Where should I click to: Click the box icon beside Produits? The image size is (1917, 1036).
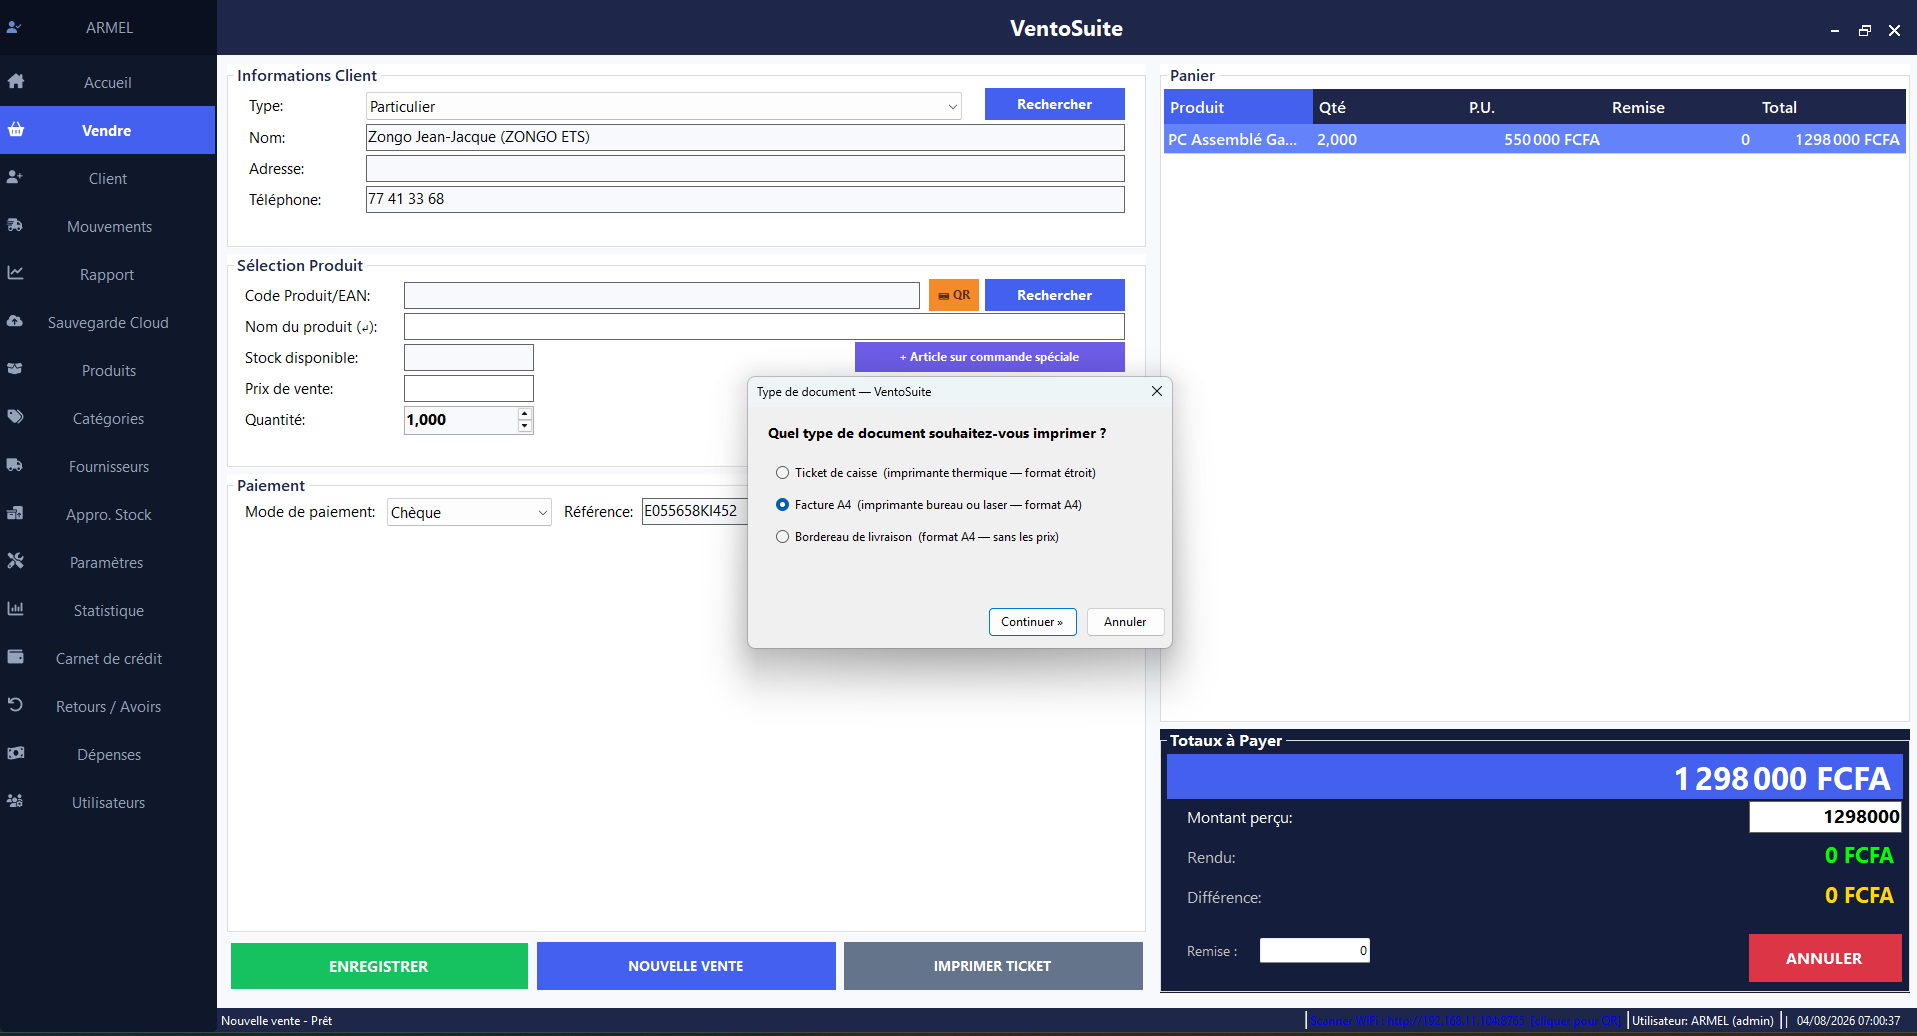point(15,370)
